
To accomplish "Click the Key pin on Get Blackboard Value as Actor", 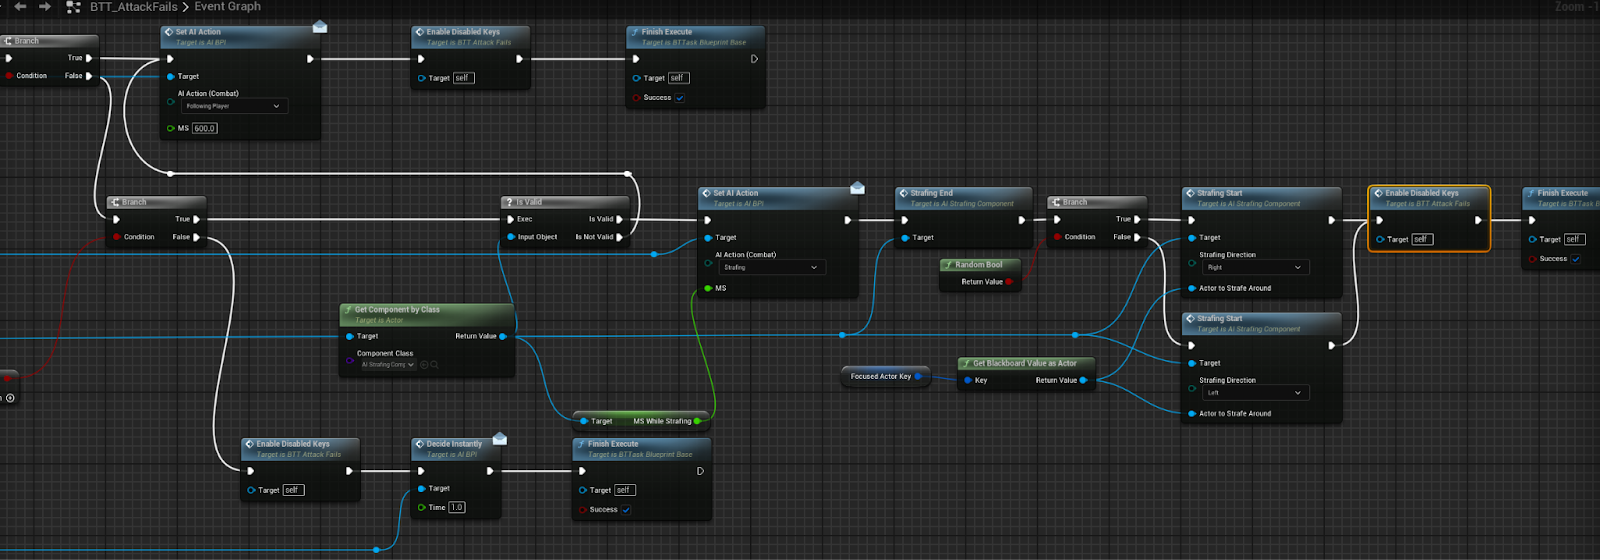I will pos(968,380).
